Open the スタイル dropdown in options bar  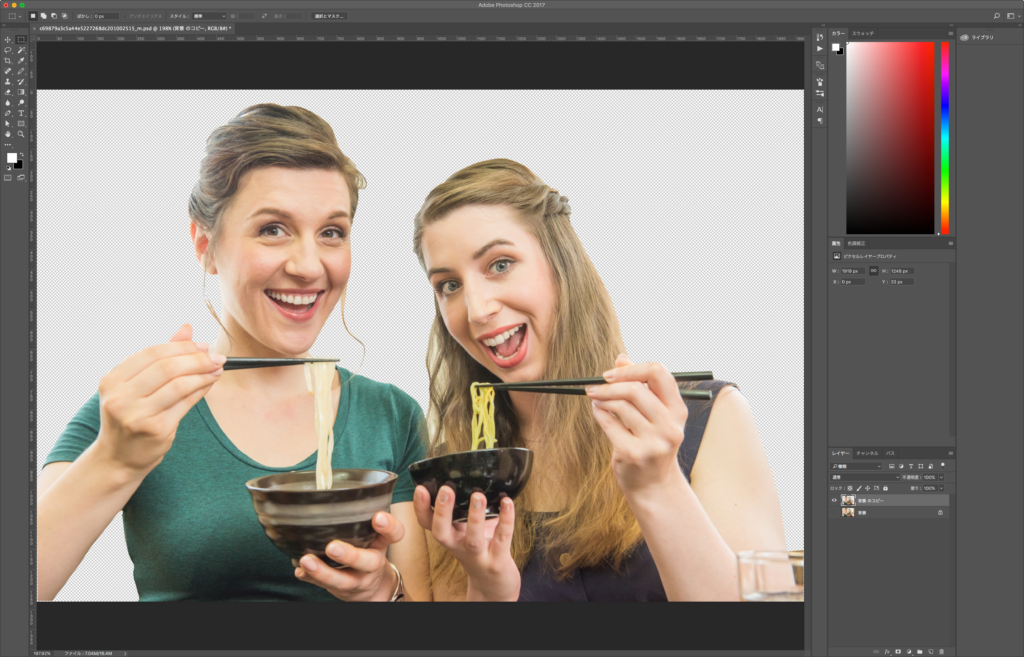pyautogui.click(x=208, y=16)
